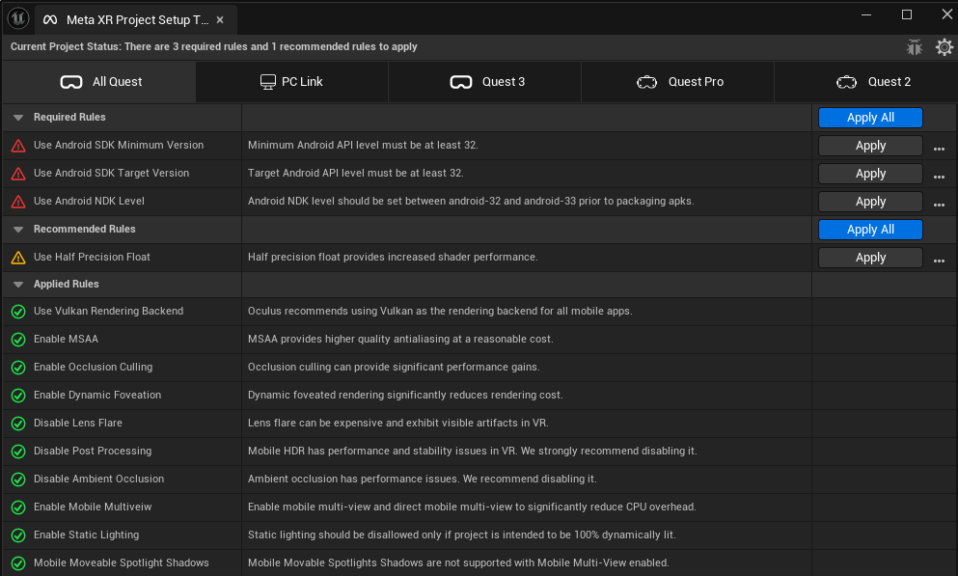The width and height of the screenshot is (958, 576).
Task: Close the Meta XR Project Setup tab
Action: [x=220, y=20]
